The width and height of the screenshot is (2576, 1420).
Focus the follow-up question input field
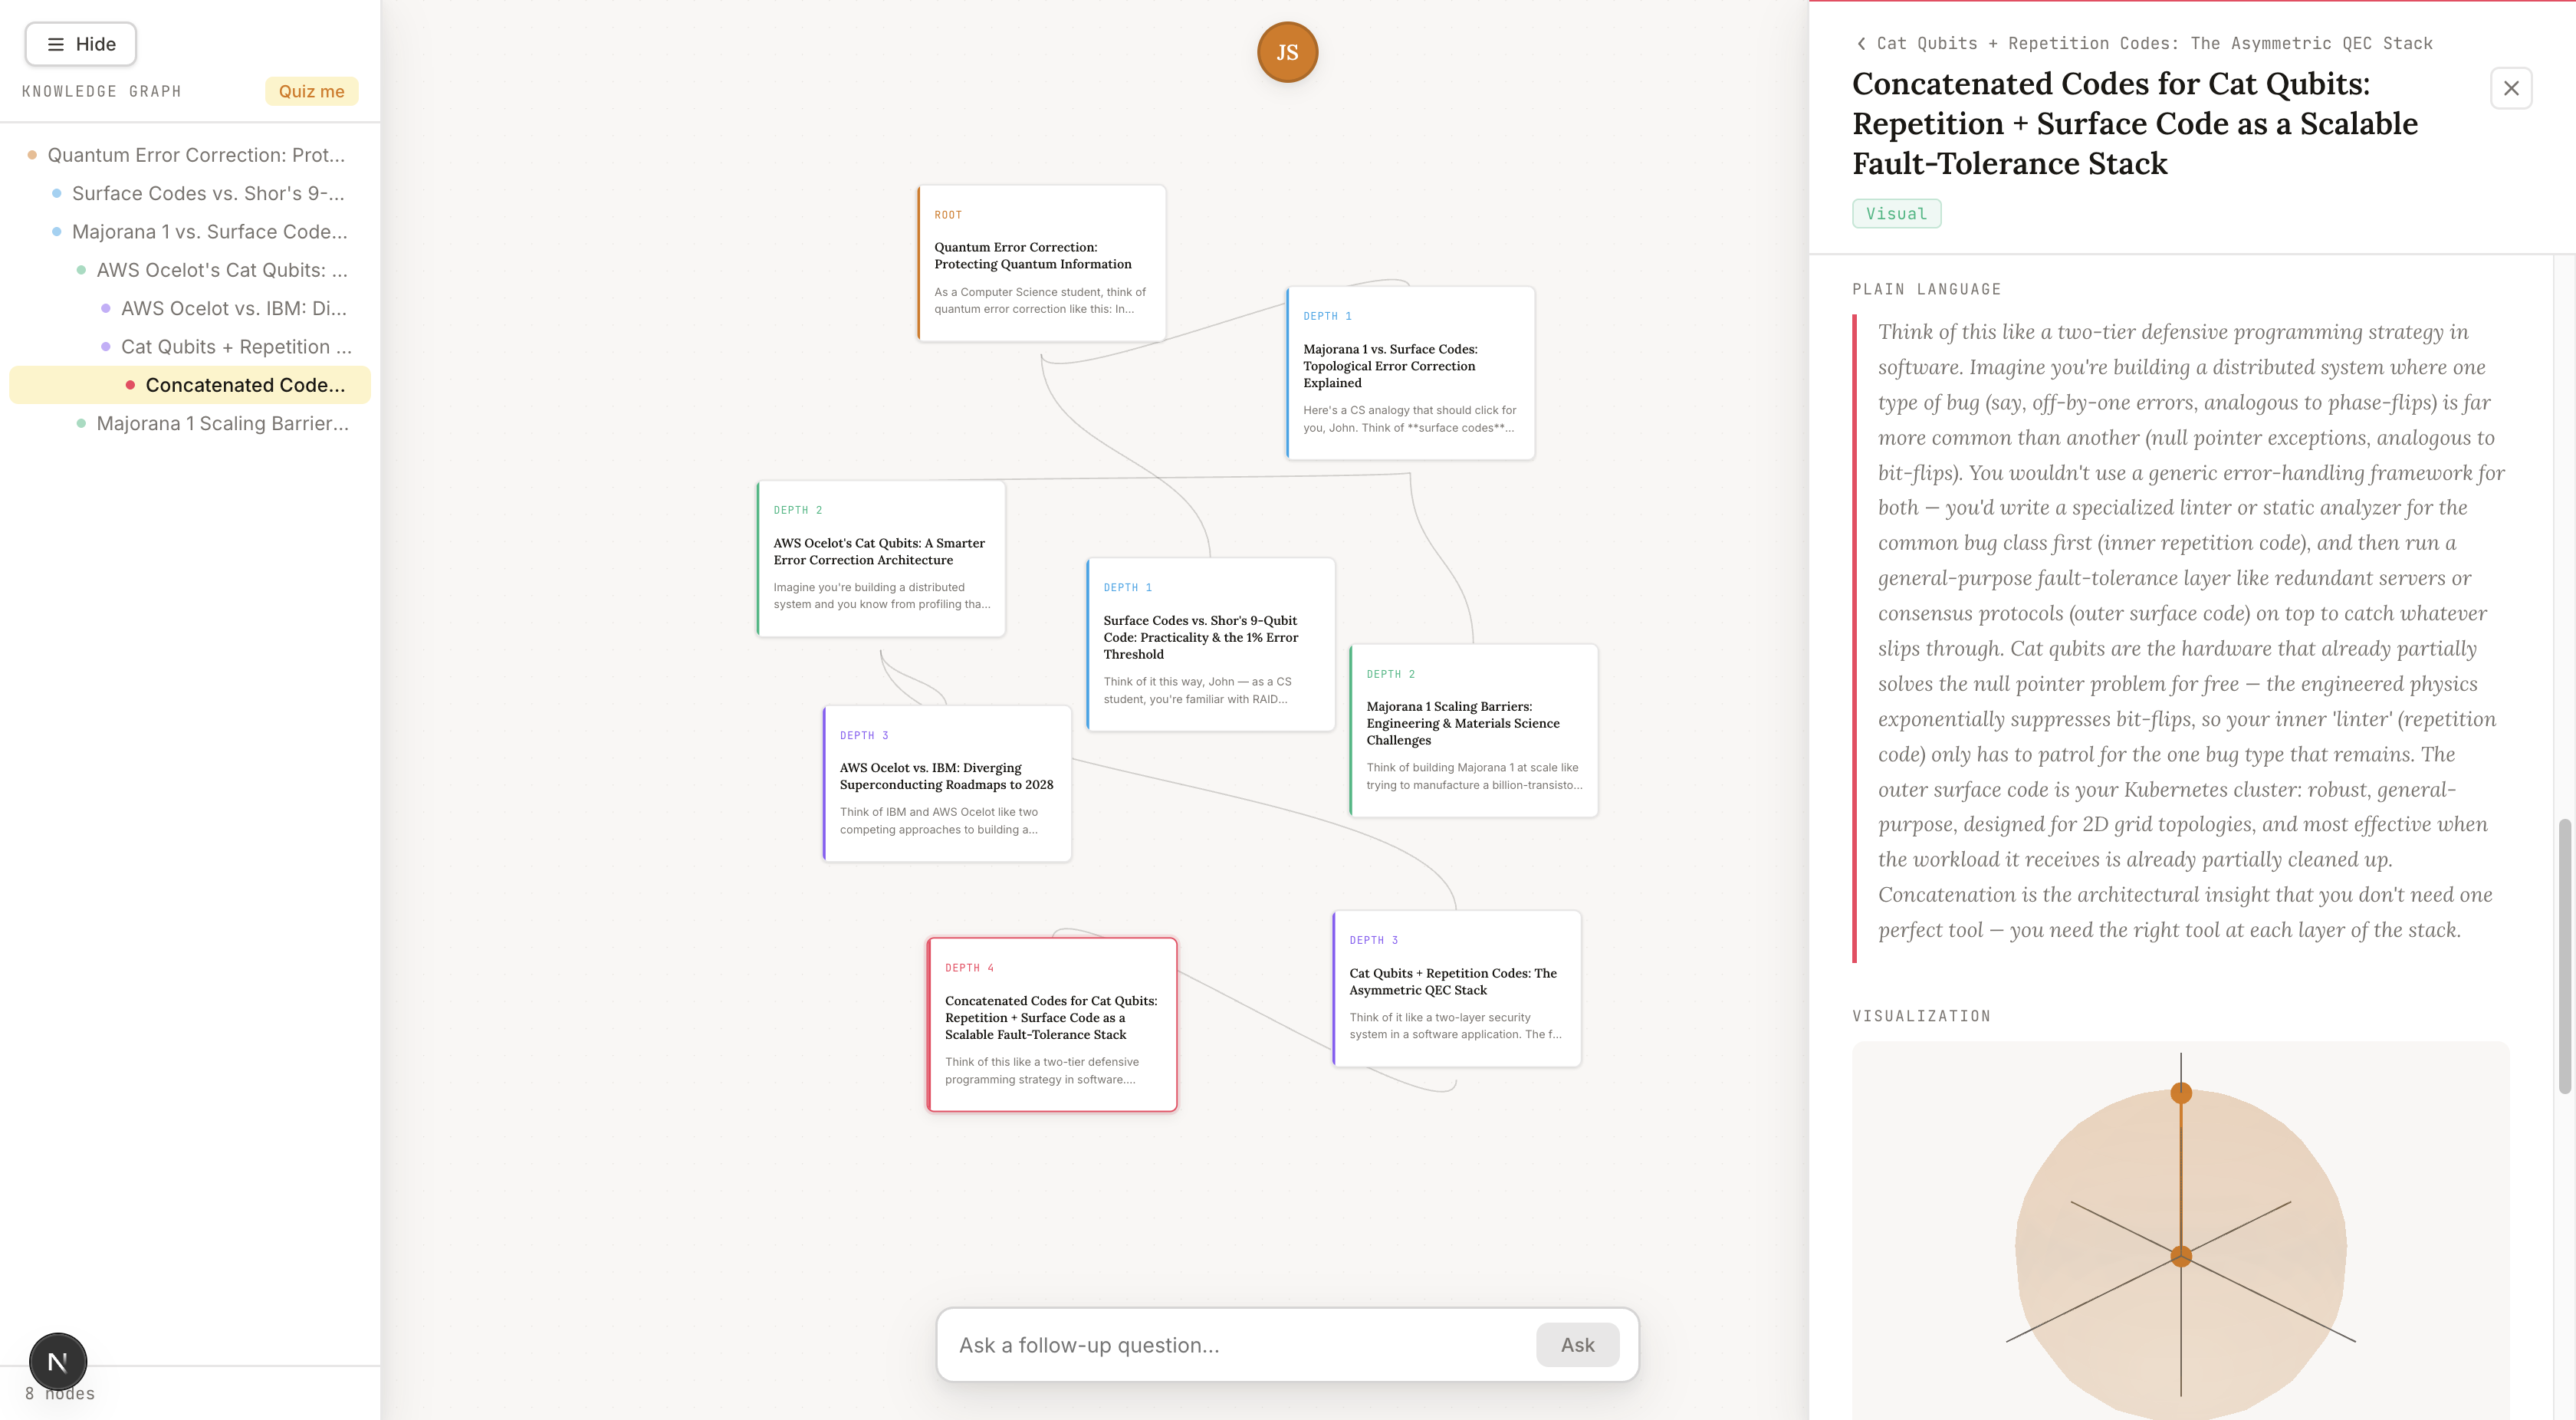tap(1236, 1345)
